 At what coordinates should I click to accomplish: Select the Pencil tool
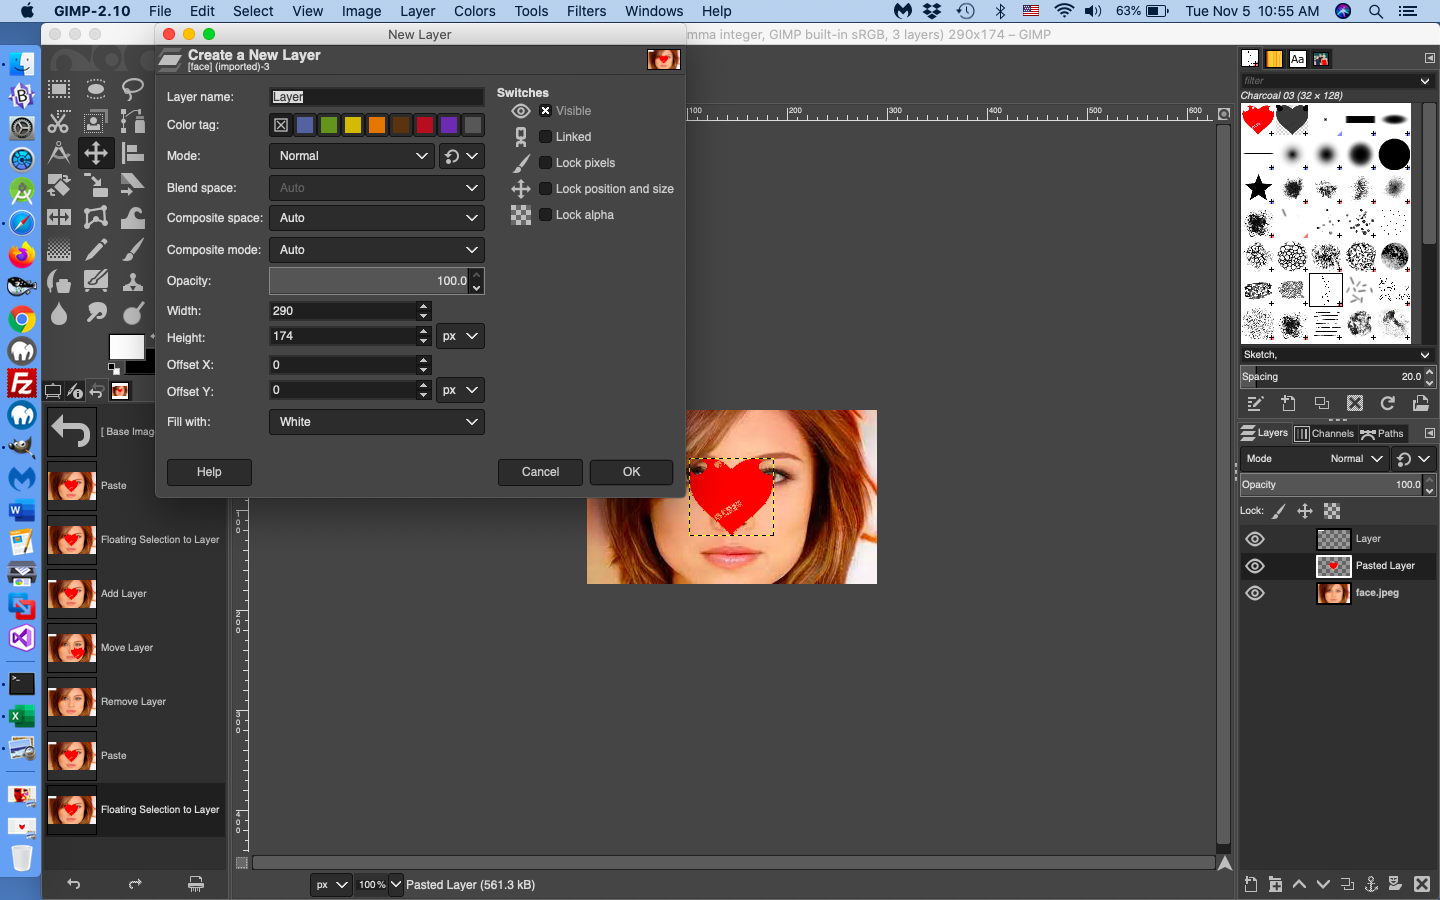tap(96, 250)
